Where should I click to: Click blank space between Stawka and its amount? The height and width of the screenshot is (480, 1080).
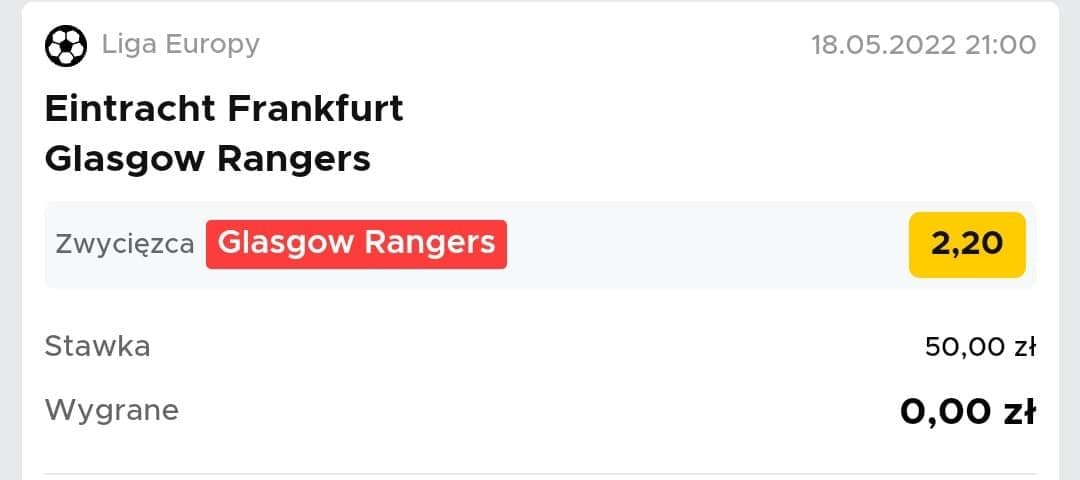point(537,346)
